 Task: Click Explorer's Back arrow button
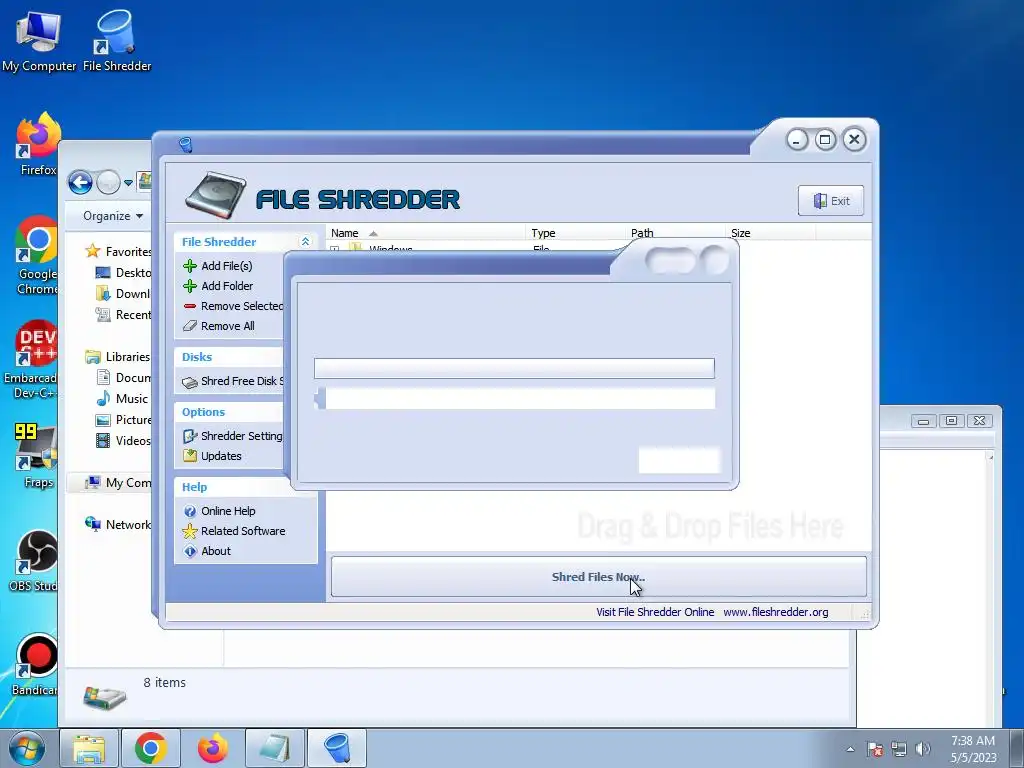pos(80,182)
